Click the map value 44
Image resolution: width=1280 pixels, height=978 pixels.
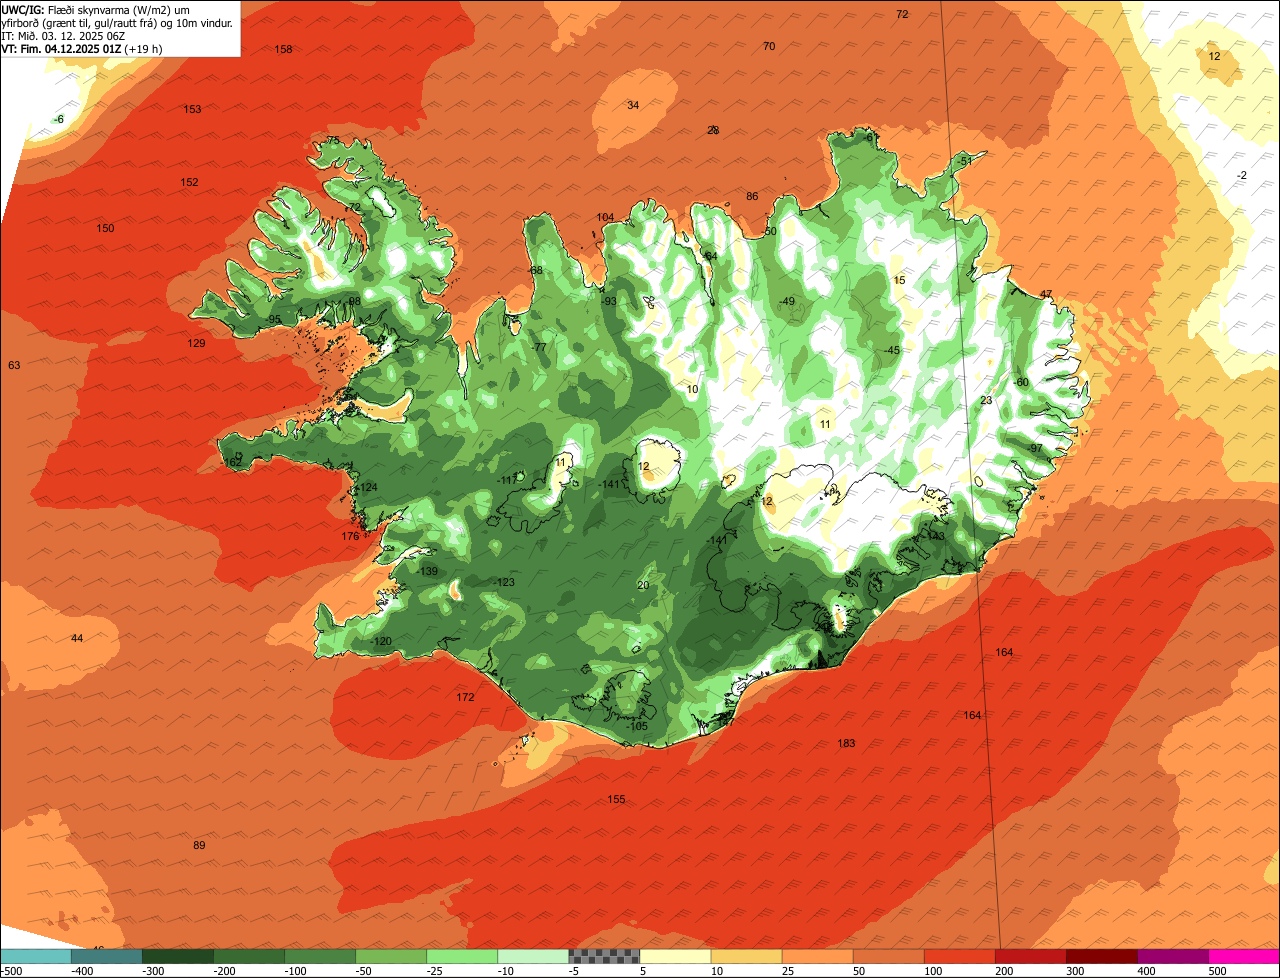pos(77,638)
